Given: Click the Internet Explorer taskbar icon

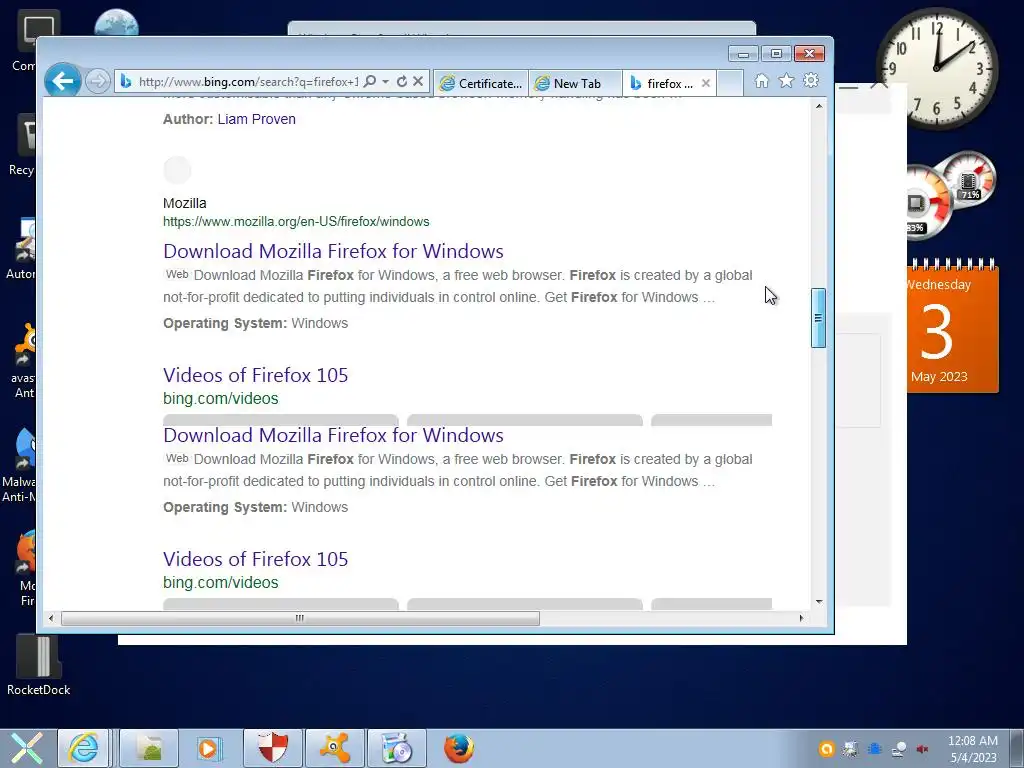Looking at the screenshot, I should [84, 748].
